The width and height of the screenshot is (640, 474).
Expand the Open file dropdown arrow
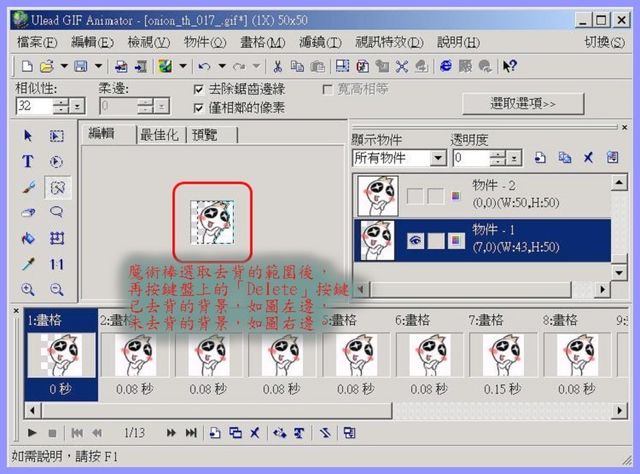coord(64,66)
